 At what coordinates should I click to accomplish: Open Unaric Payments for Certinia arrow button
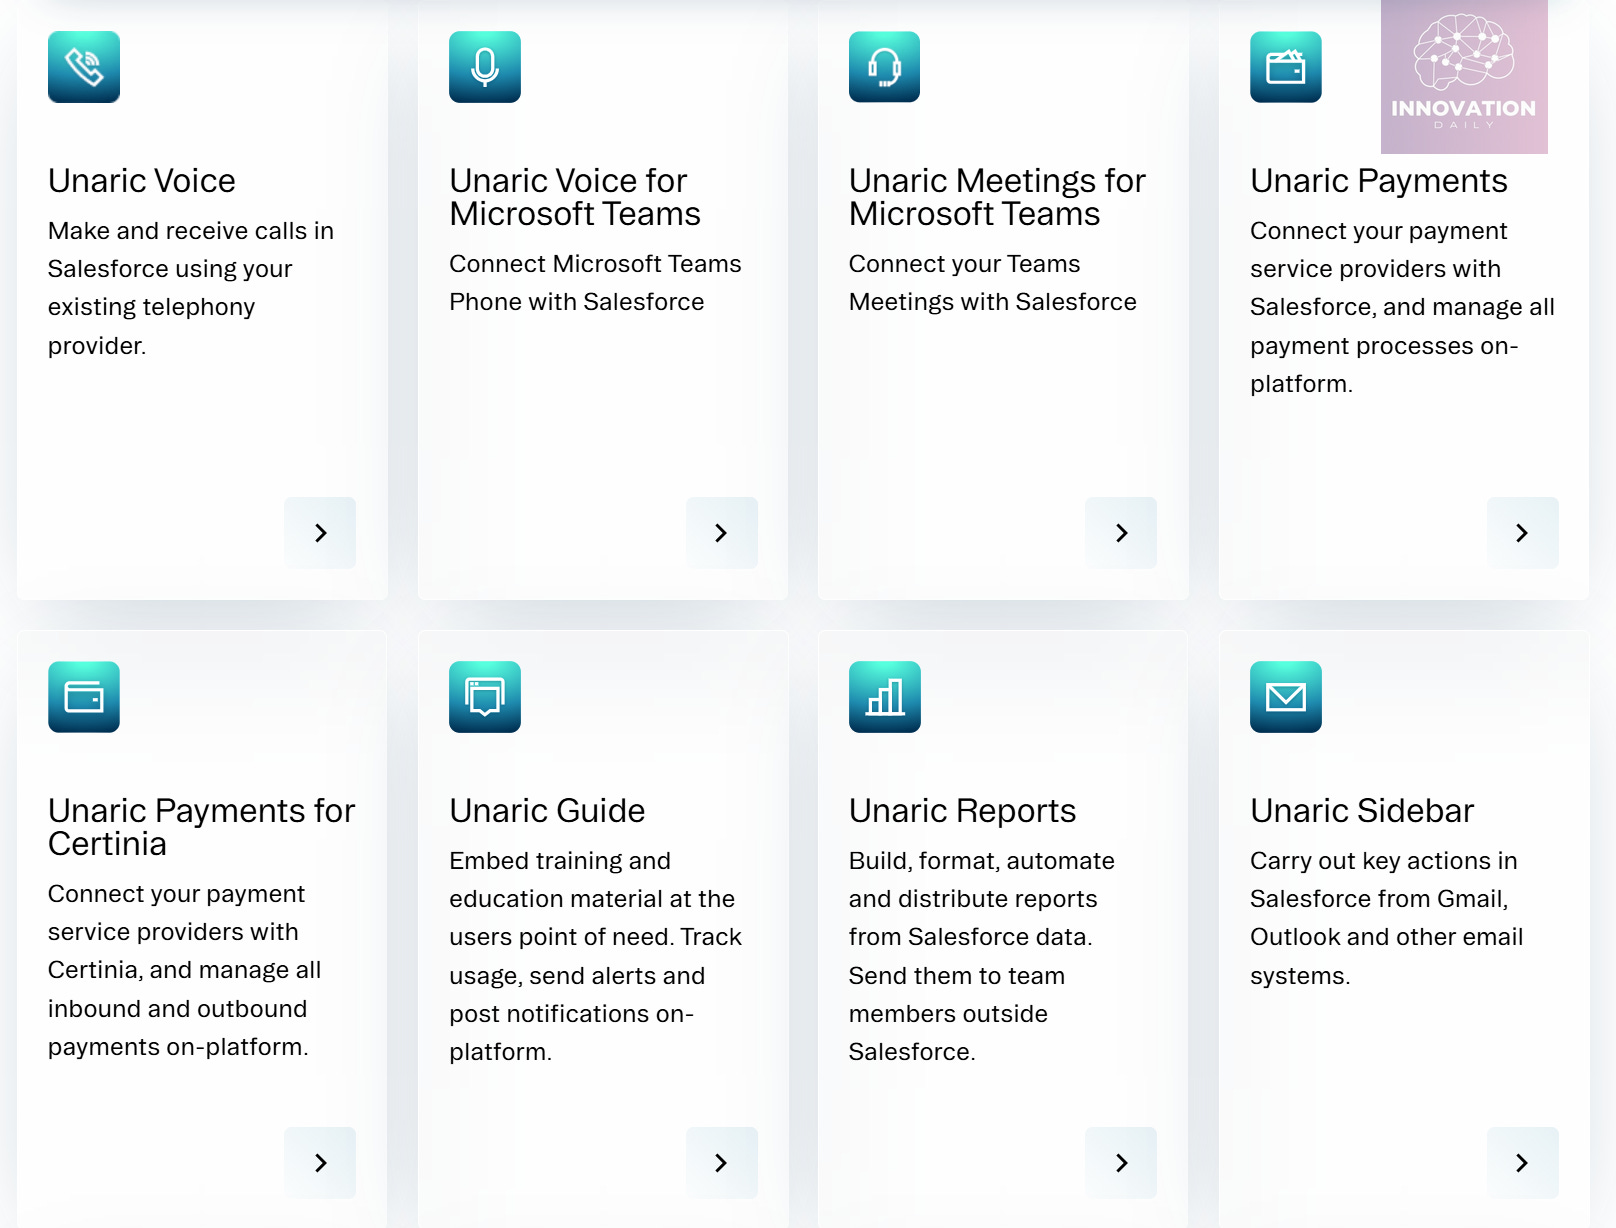tap(320, 1163)
